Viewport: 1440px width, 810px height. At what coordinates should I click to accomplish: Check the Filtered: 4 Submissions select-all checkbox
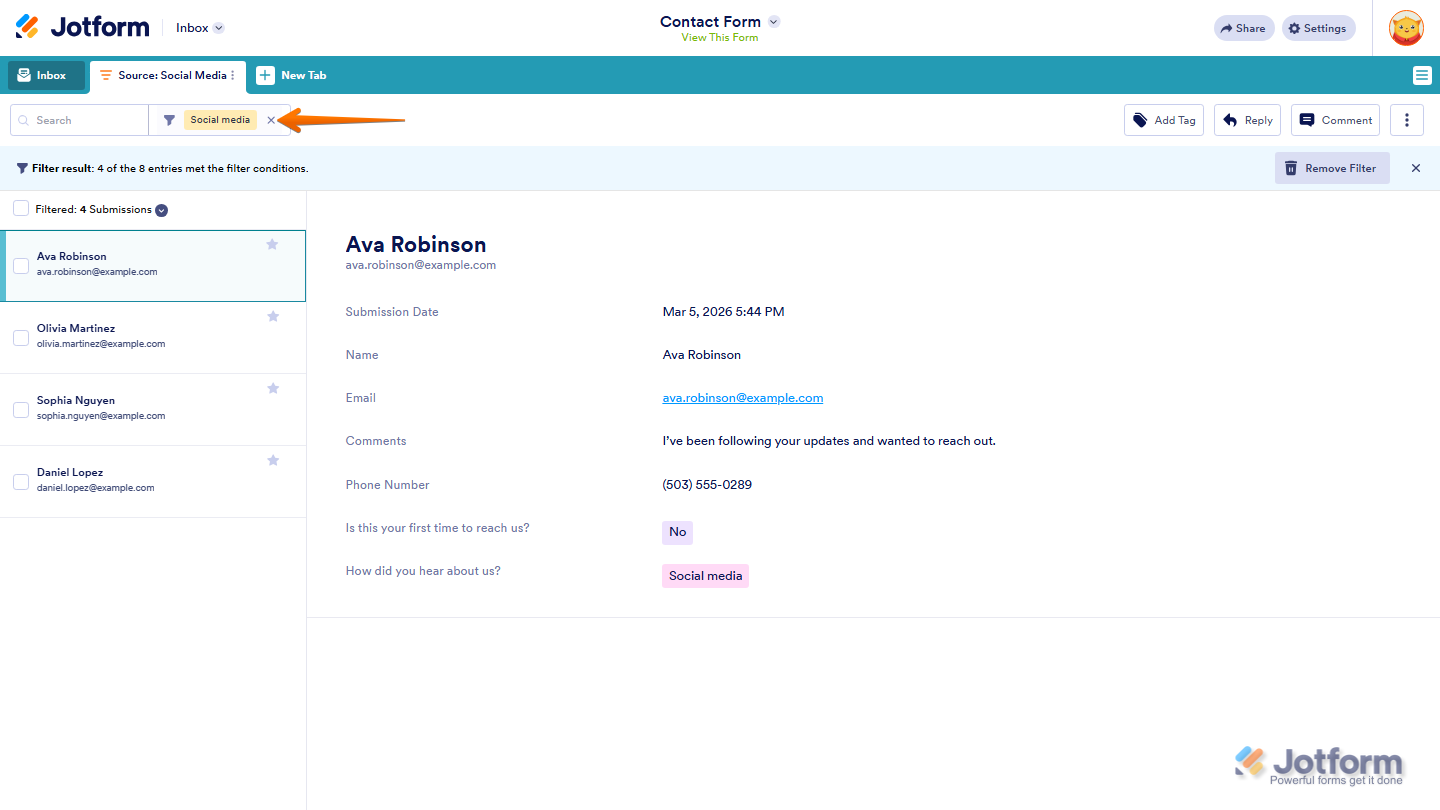click(x=21, y=209)
